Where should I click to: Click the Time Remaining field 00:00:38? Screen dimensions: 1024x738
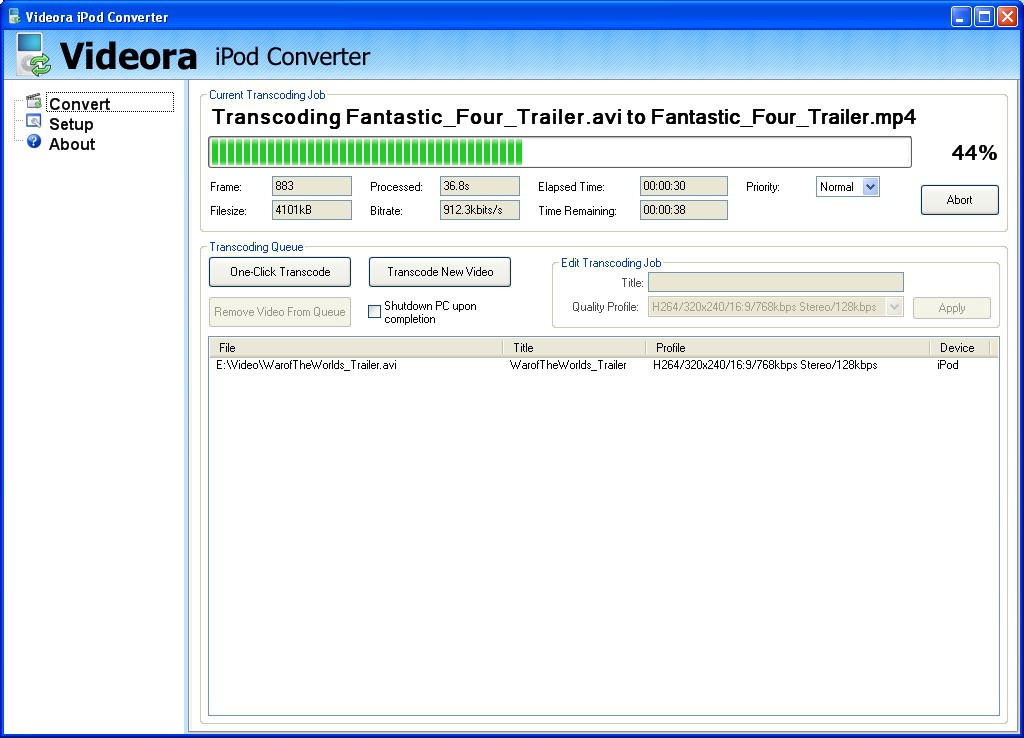pos(684,210)
